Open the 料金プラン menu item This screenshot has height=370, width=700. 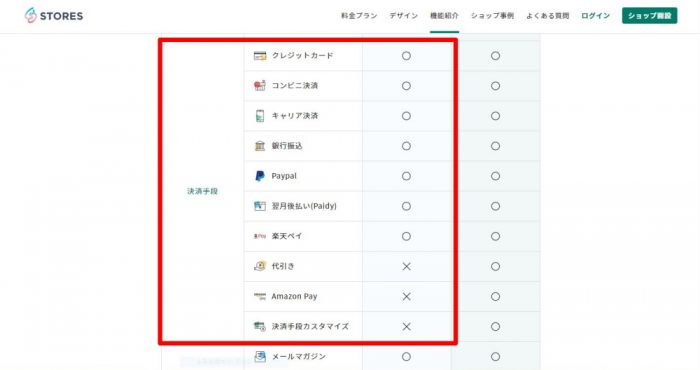pyautogui.click(x=359, y=16)
